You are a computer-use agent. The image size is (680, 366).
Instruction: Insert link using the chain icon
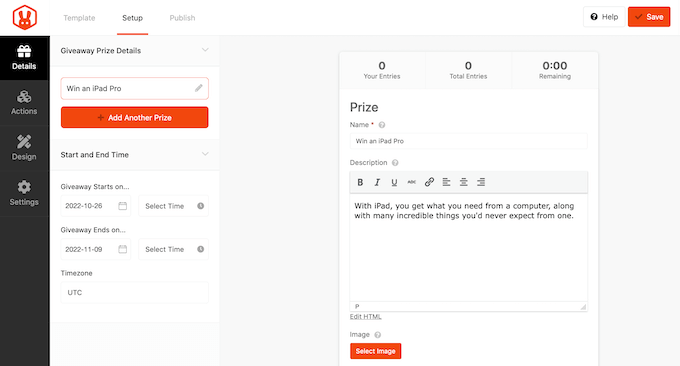pyautogui.click(x=429, y=182)
